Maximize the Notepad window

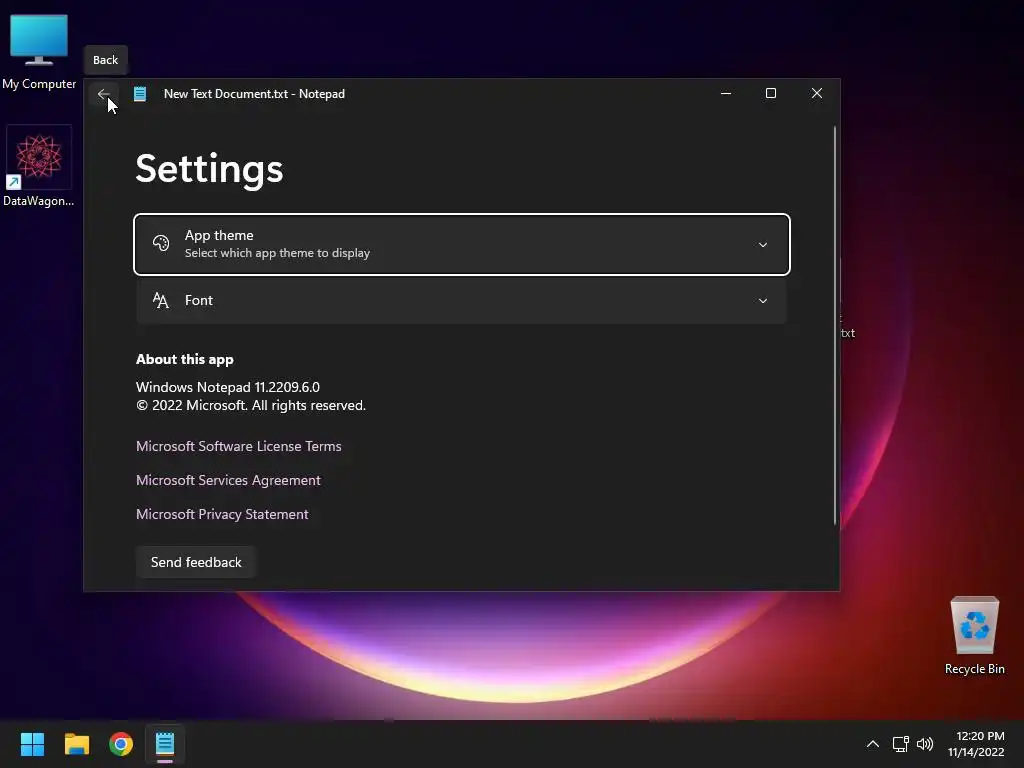tap(771, 93)
